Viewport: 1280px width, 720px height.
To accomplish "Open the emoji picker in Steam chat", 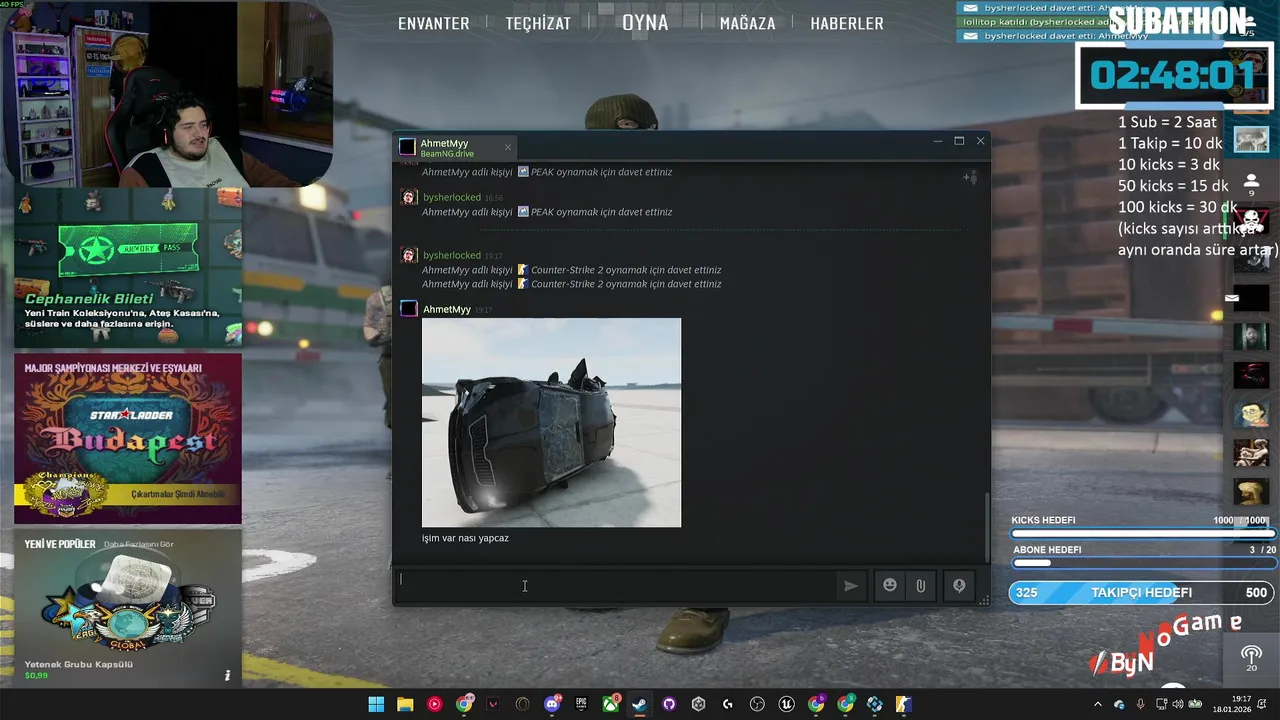I will tap(890, 586).
